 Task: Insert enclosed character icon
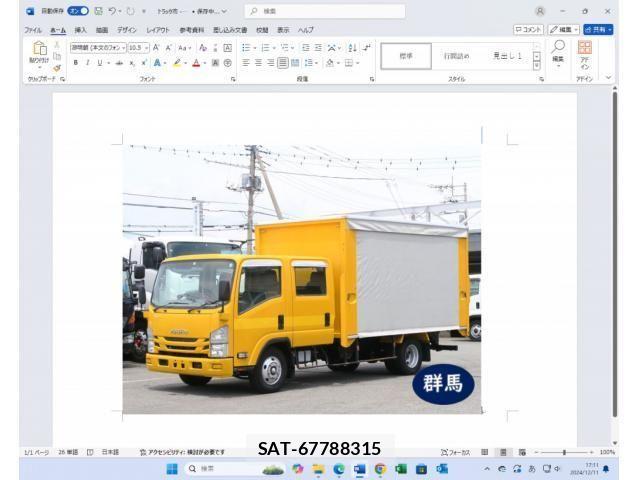coord(228,63)
